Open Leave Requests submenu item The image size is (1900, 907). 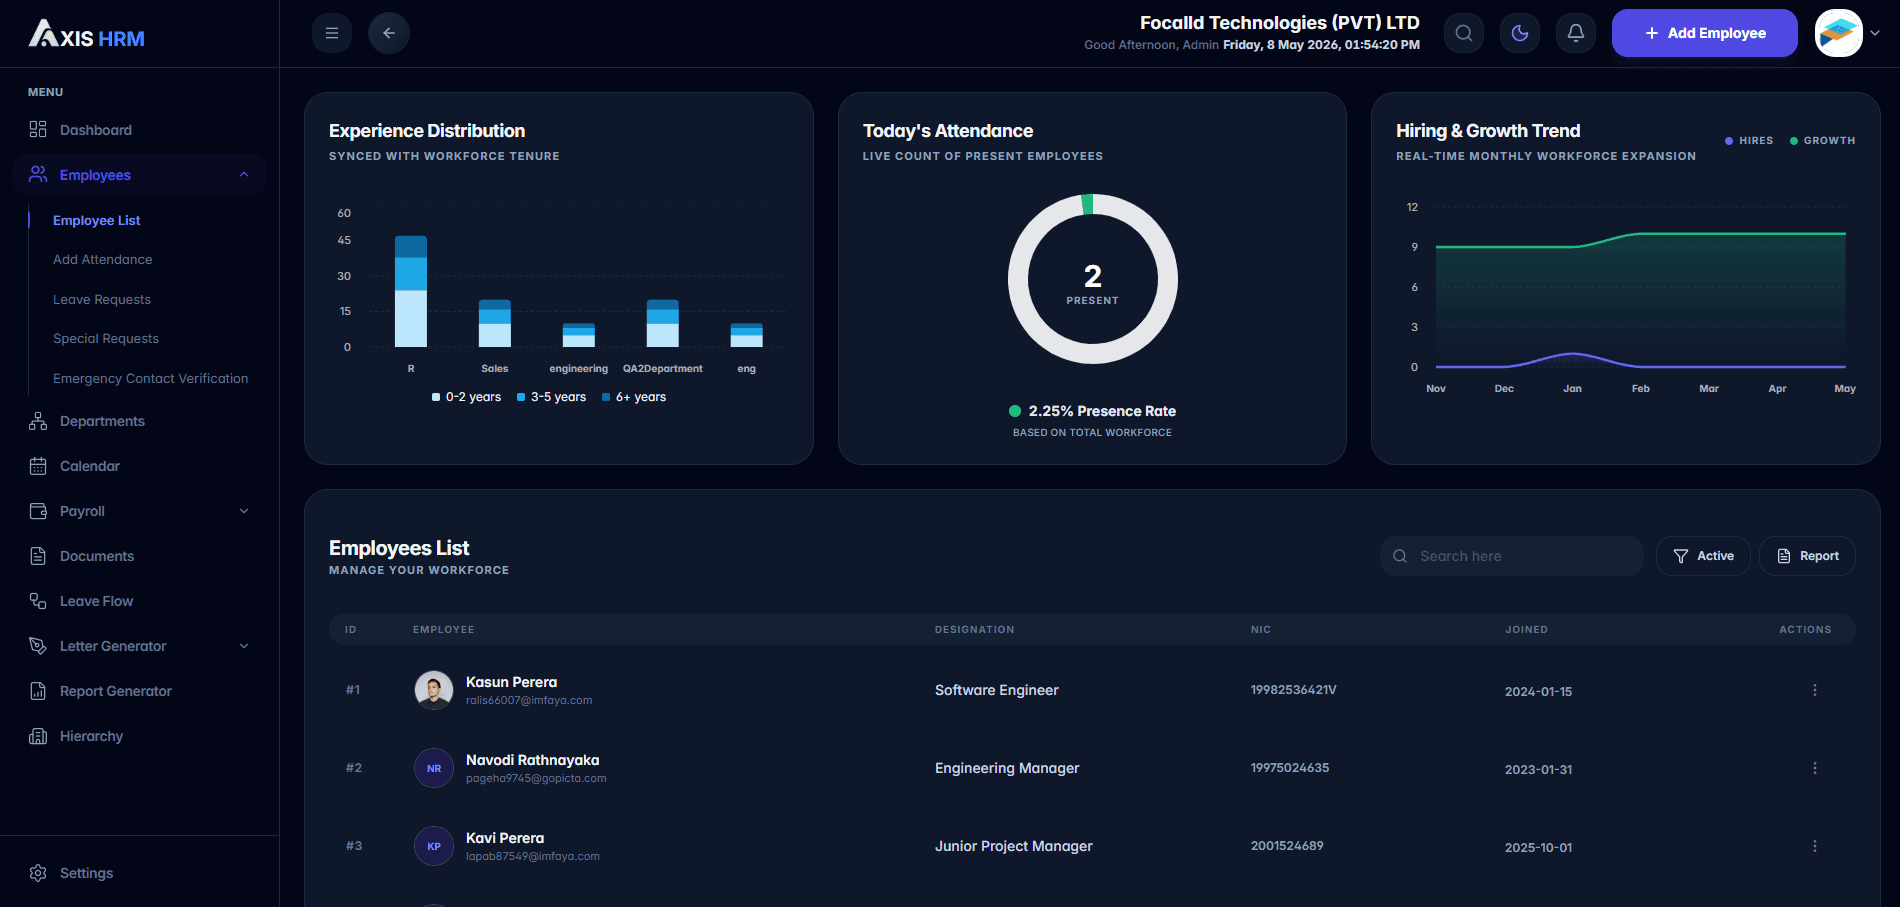point(102,299)
